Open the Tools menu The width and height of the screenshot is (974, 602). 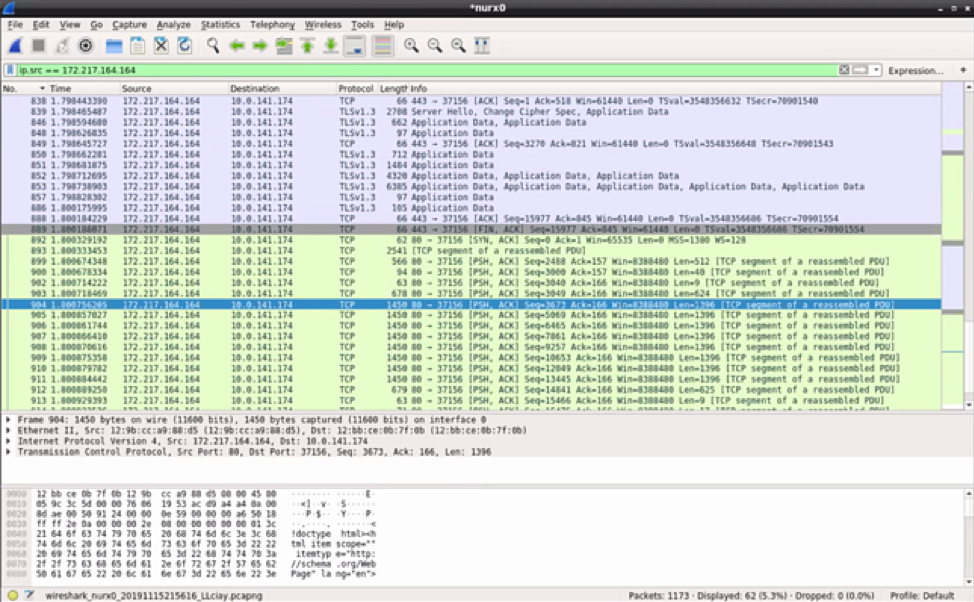(362, 25)
